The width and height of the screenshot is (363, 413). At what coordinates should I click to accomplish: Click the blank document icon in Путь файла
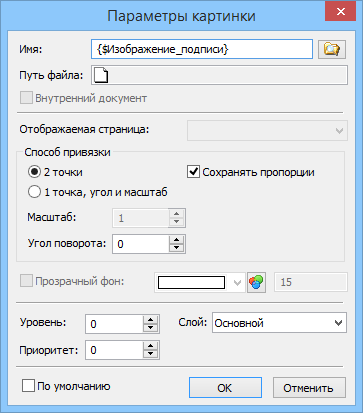[x=101, y=75]
